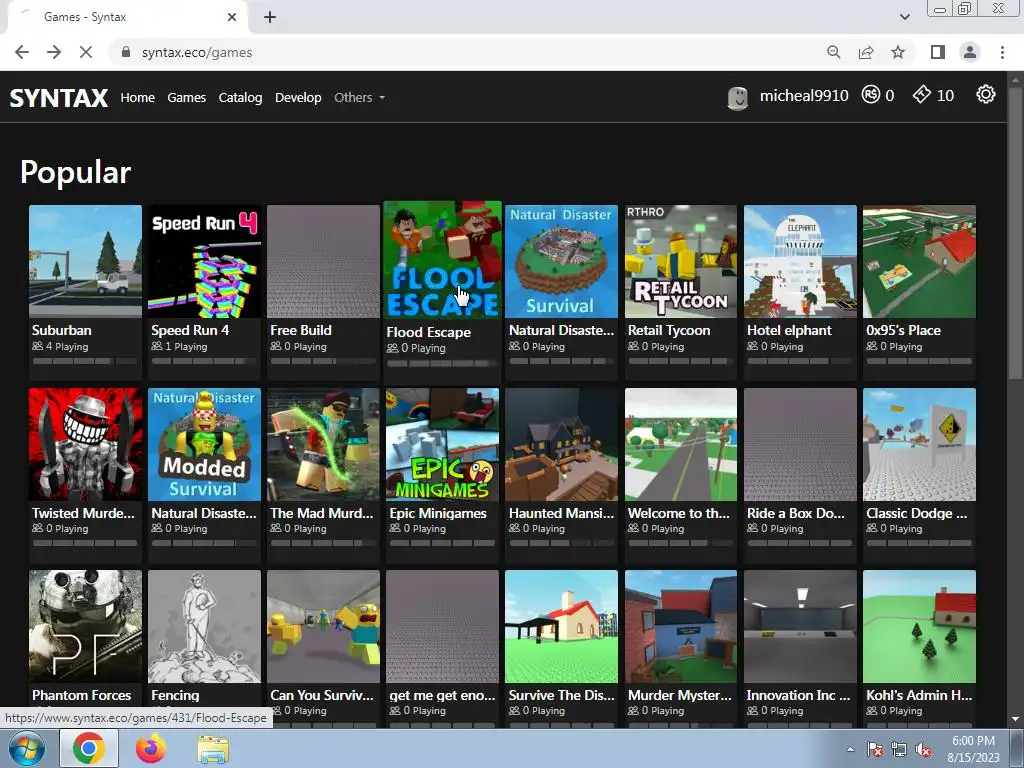Go back with browser back arrow
The image size is (1024, 768).
pos(22,52)
